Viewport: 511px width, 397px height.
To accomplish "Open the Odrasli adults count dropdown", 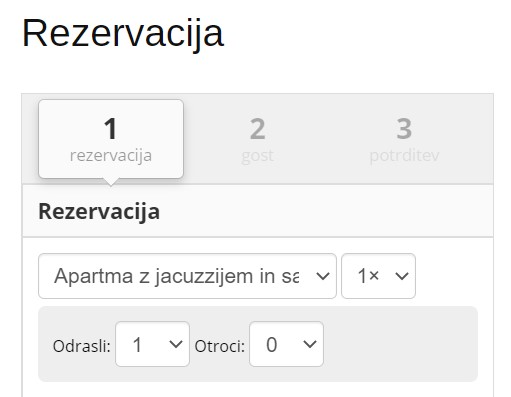I will (x=152, y=344).
